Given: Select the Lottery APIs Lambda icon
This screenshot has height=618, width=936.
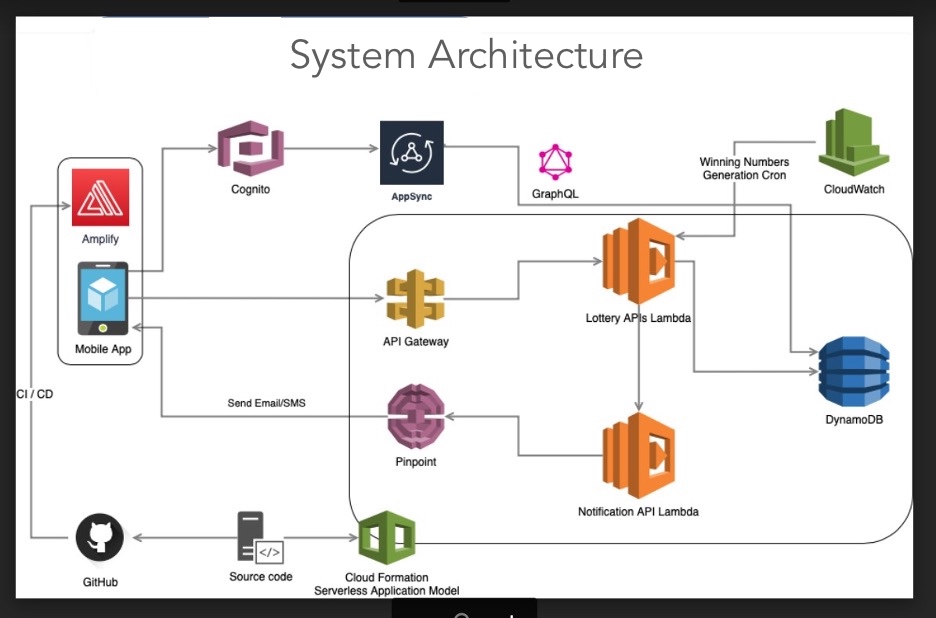Looking at the screenshot, I should 639,261.
